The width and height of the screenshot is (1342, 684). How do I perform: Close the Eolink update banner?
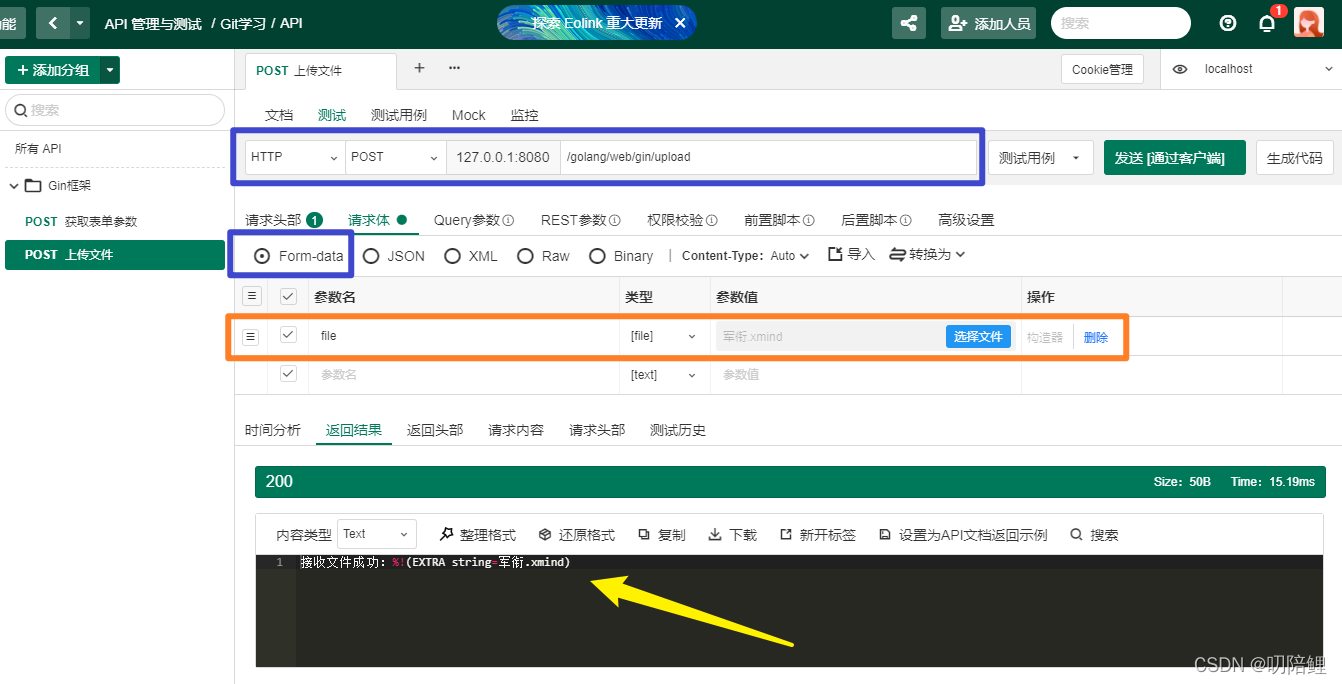coord(680,23)
